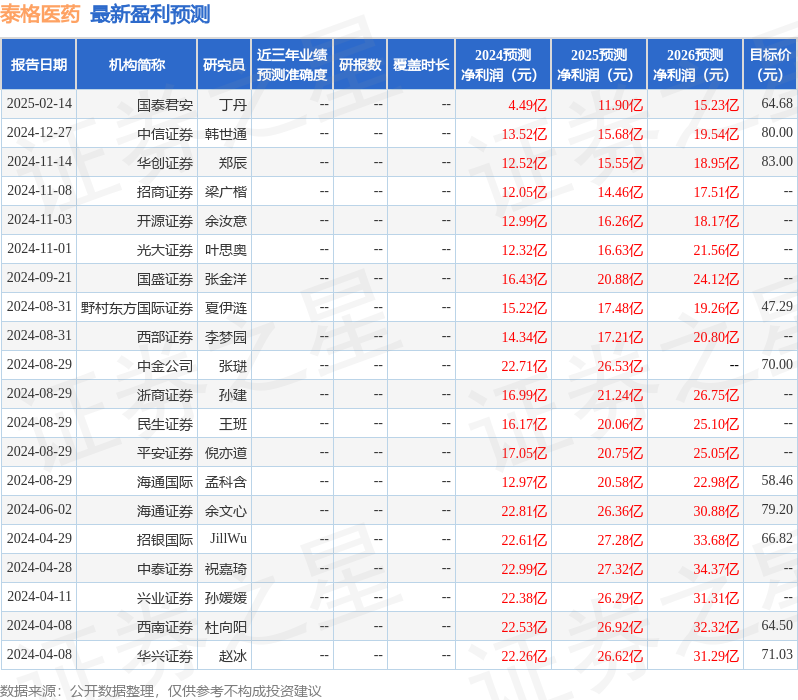The width and height of the screenshot is (798, 700).
Task: Click the institution 国盛证券
Action: (165, 279)
